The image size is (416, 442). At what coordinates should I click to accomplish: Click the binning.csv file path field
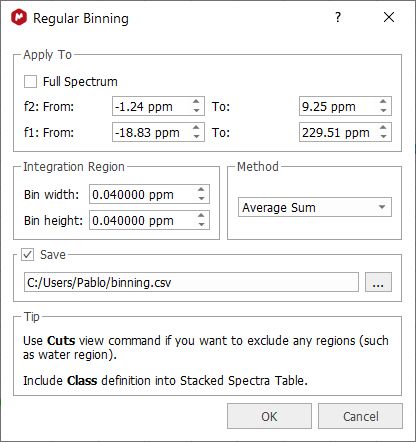click(x=191, y=282)
